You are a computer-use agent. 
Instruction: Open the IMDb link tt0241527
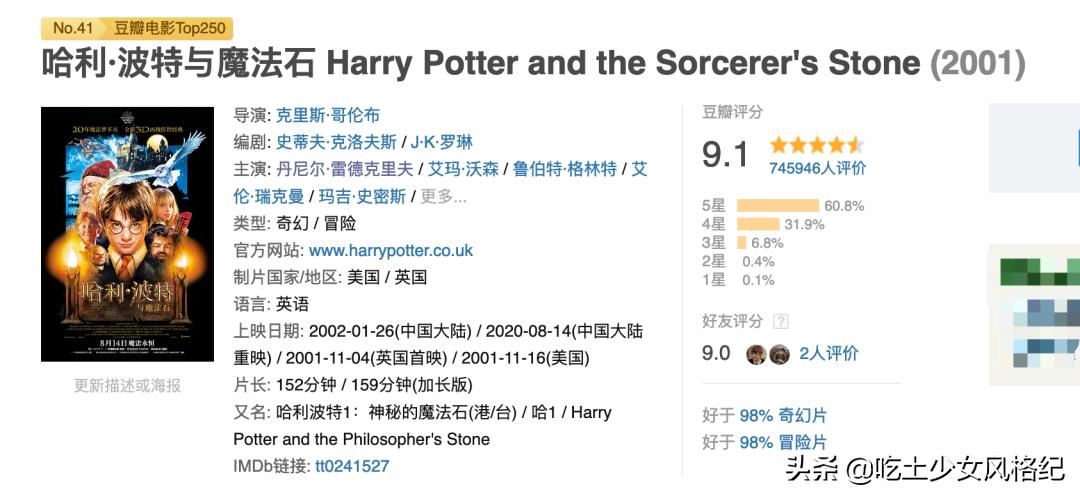coord(352,466)
